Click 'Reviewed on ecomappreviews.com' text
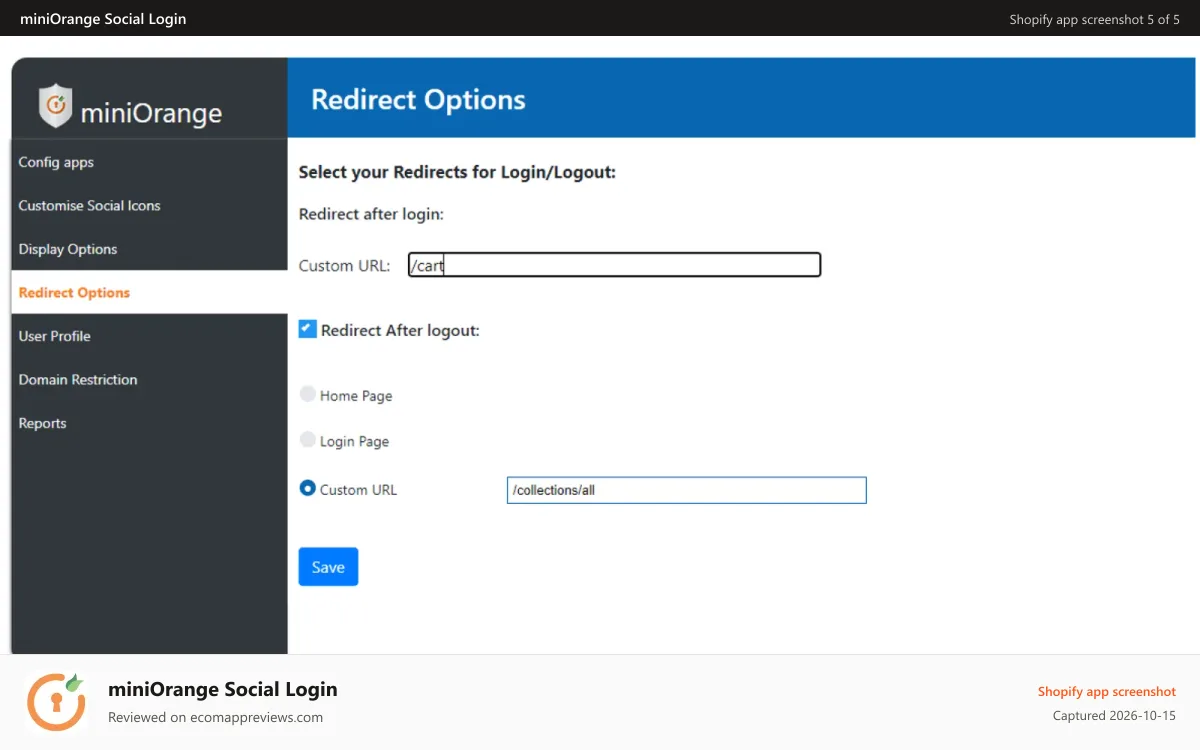This screenshot has width=1200, height=750. pos(215,717)
